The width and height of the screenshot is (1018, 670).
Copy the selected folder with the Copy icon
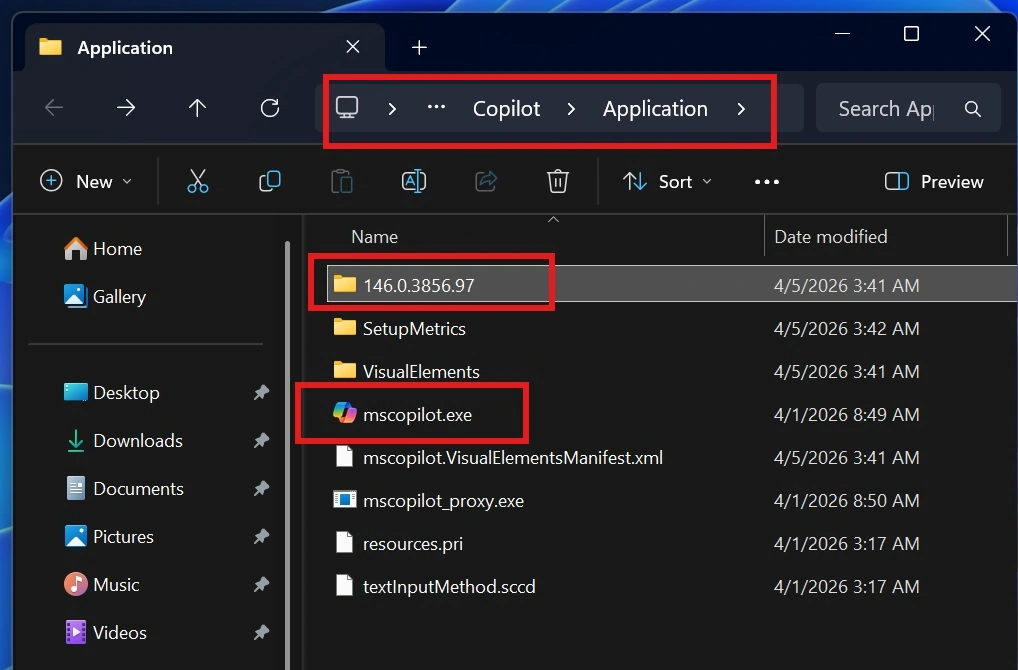point(269,181)
